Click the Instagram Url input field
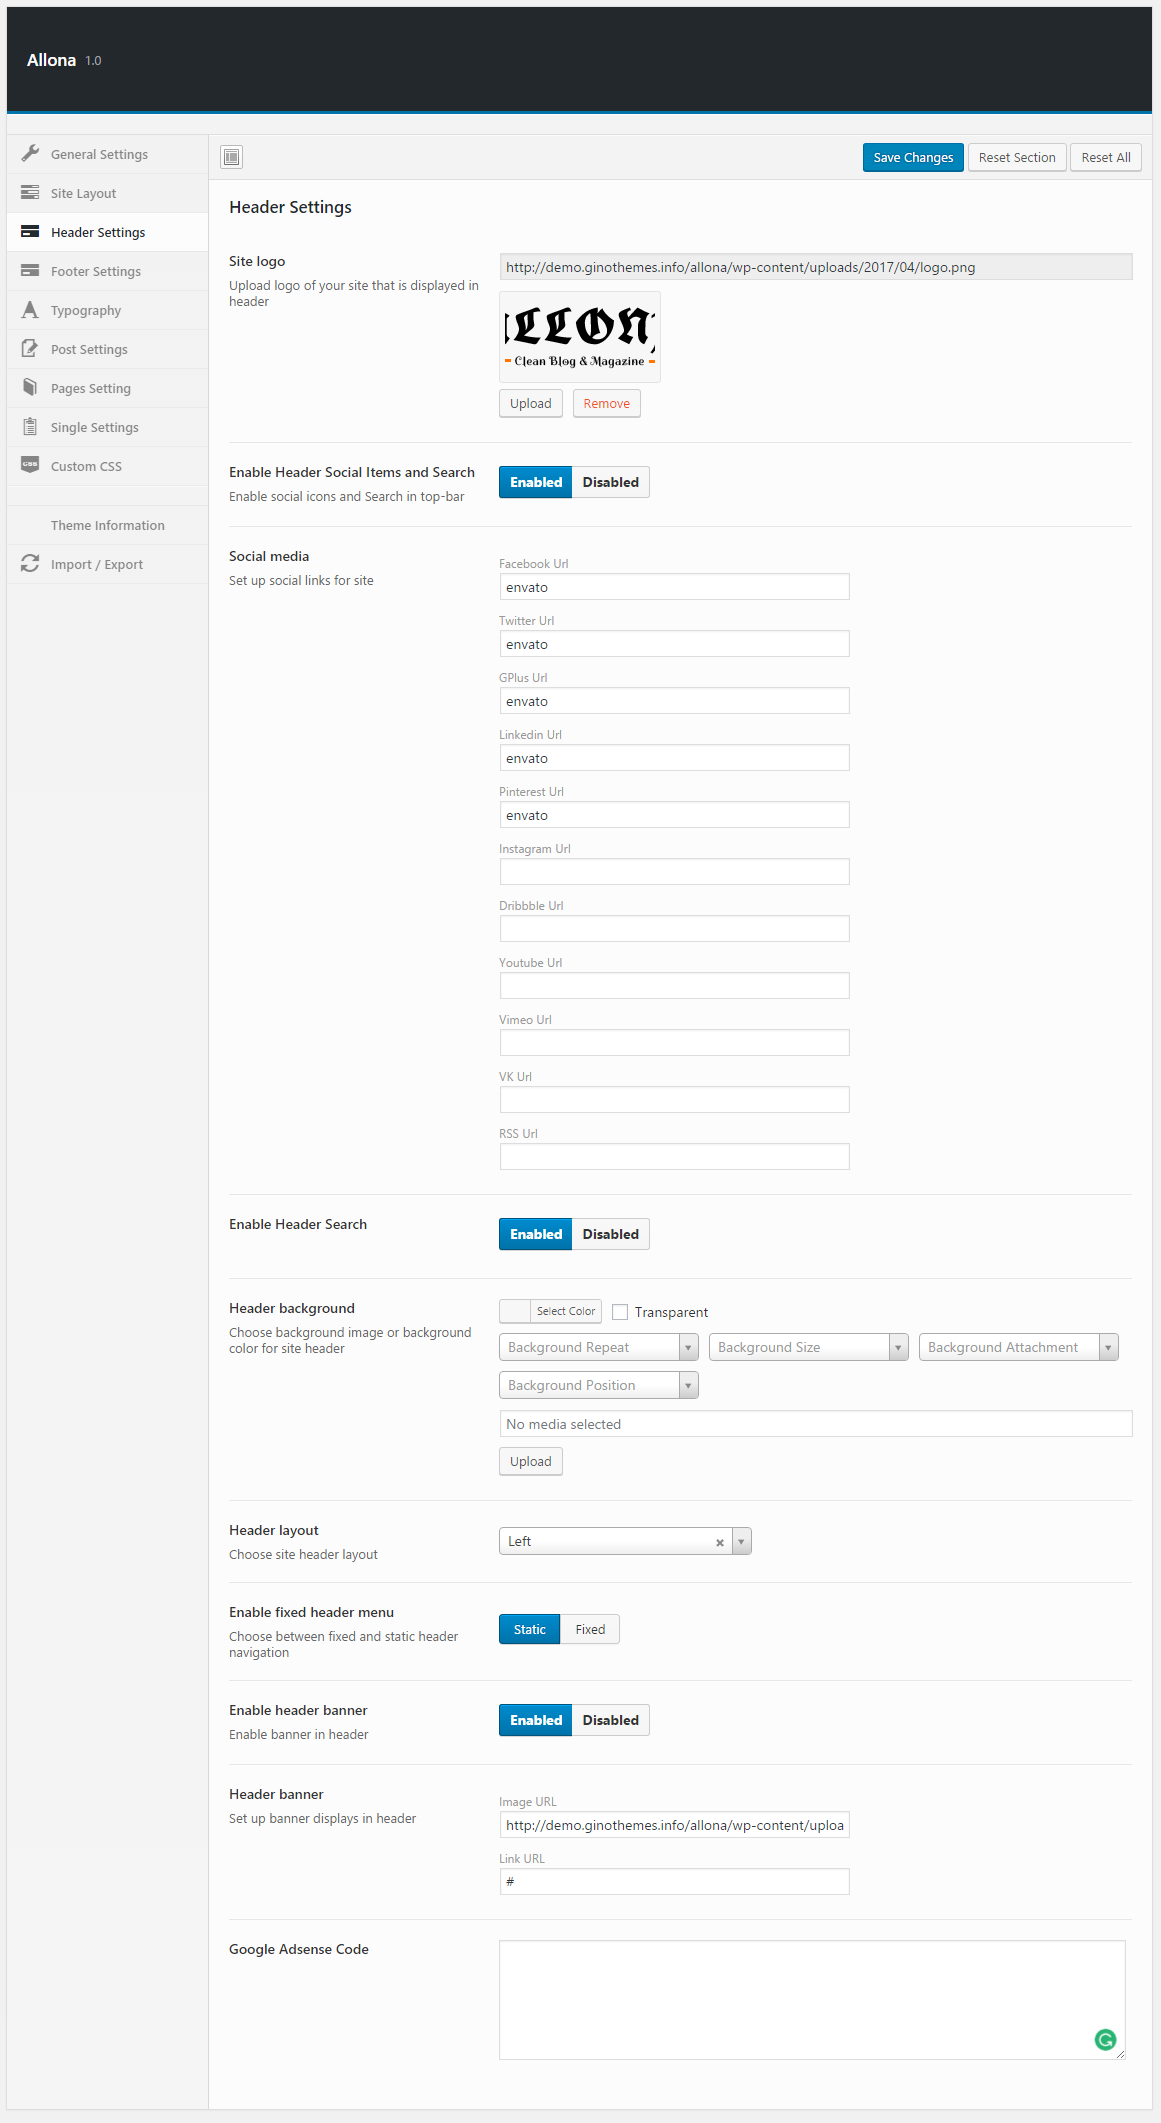This screenshot has width=1161, height=2123. [x=674, y=871]
